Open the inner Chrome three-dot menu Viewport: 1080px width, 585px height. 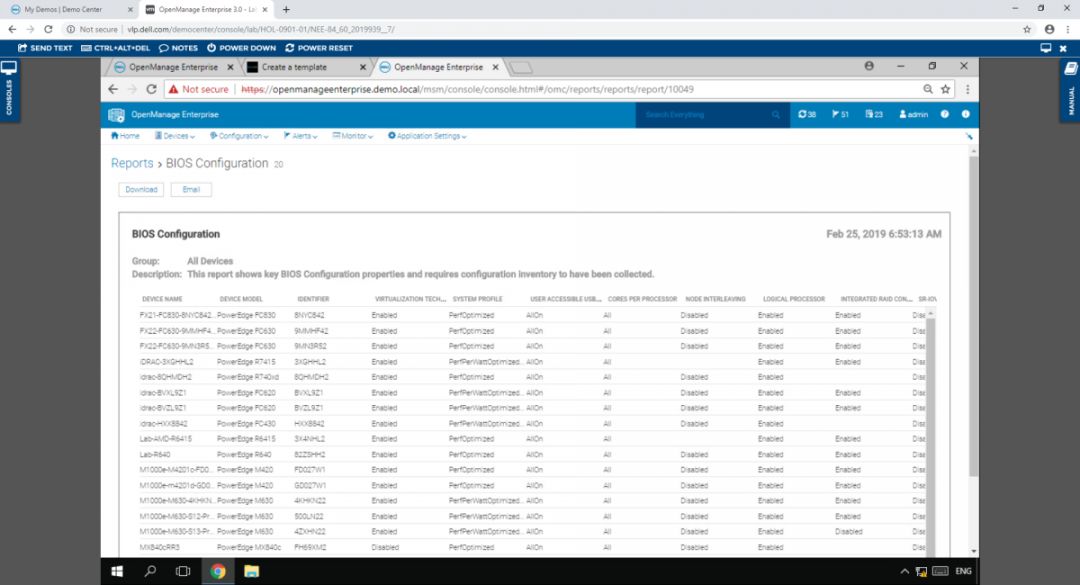point(967,89)
